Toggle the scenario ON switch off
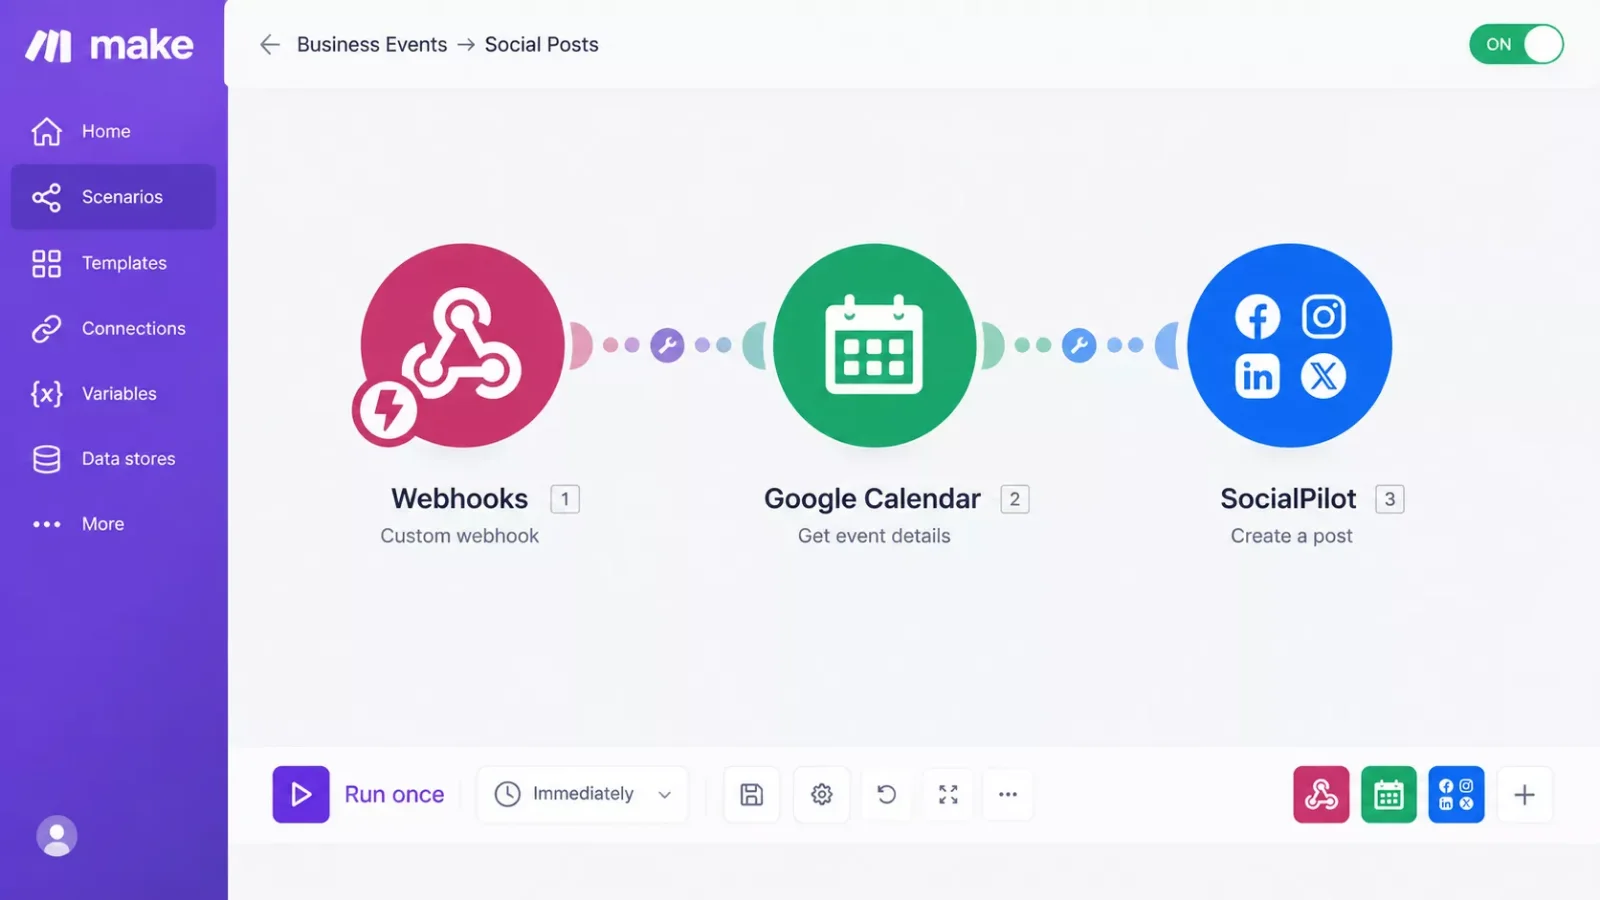Image resolution: width=1600 pixels, height=900 pixels. 1516,44
